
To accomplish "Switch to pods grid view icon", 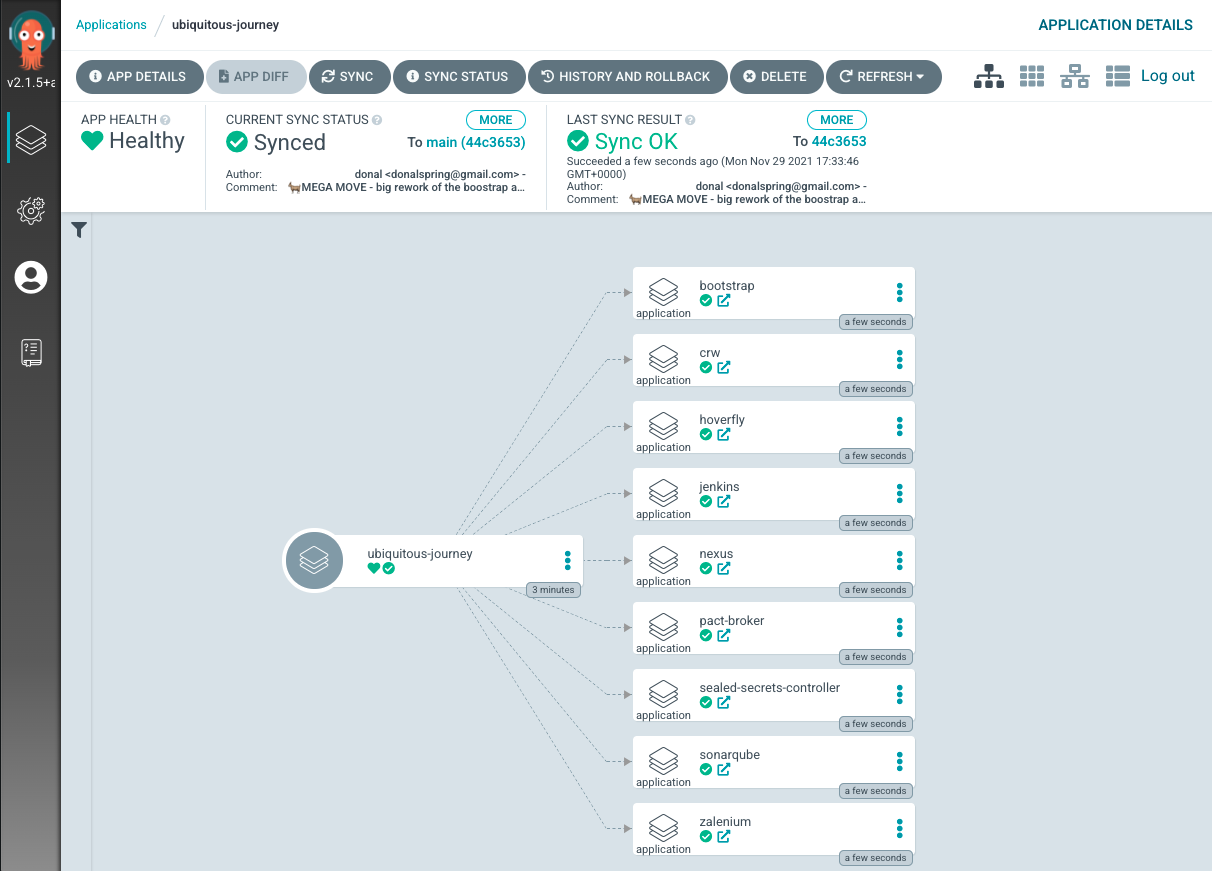I will tap(1032, 76).
